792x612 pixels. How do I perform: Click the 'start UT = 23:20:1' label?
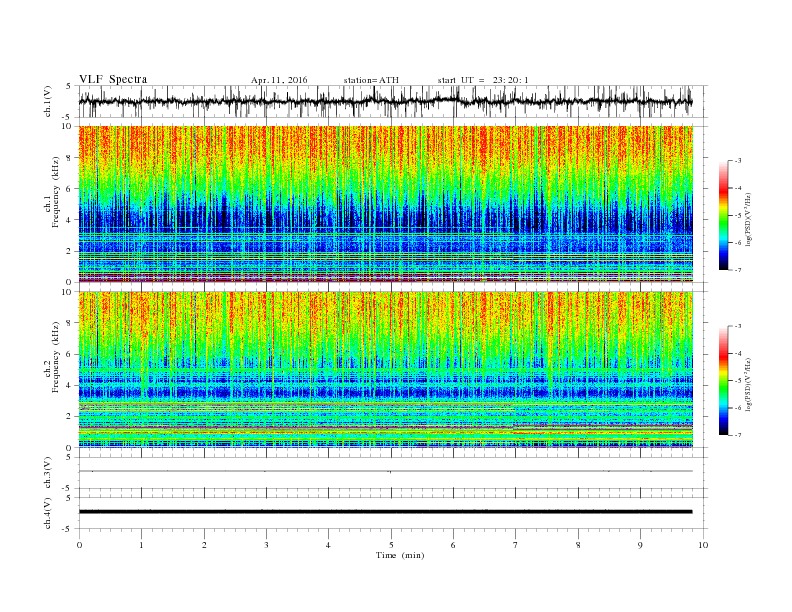[x=483, y=80]
